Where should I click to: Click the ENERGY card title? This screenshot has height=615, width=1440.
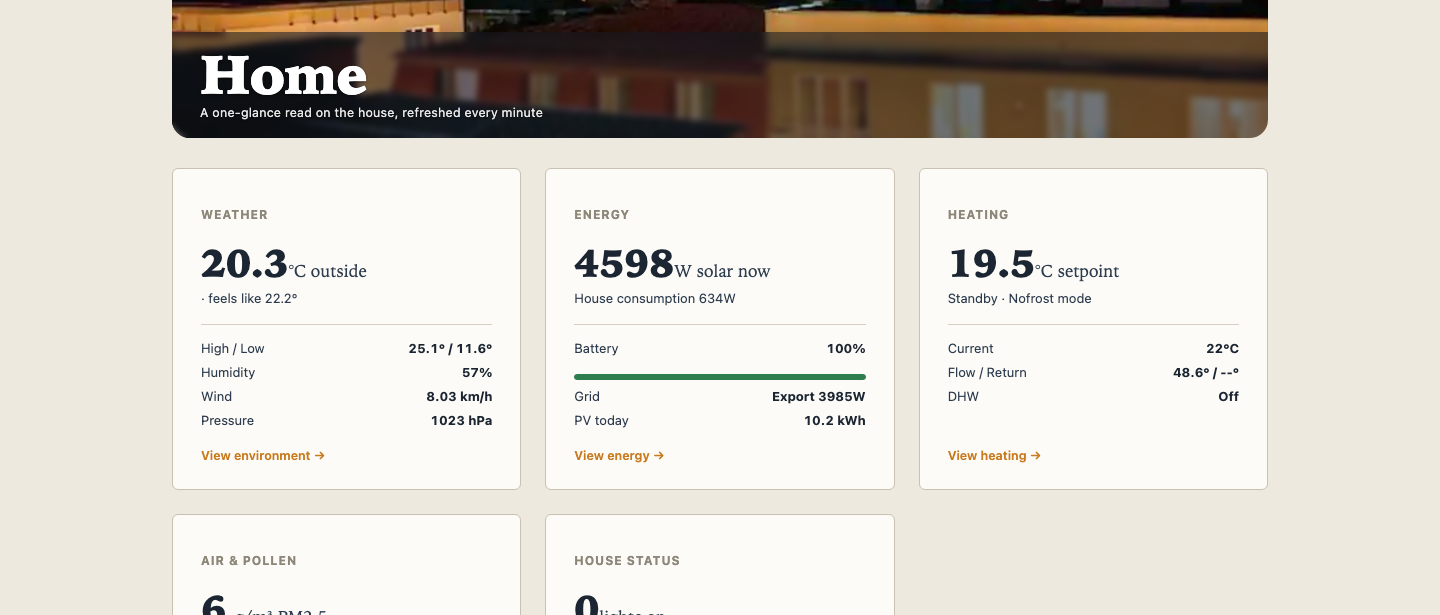tap(602, 215)
